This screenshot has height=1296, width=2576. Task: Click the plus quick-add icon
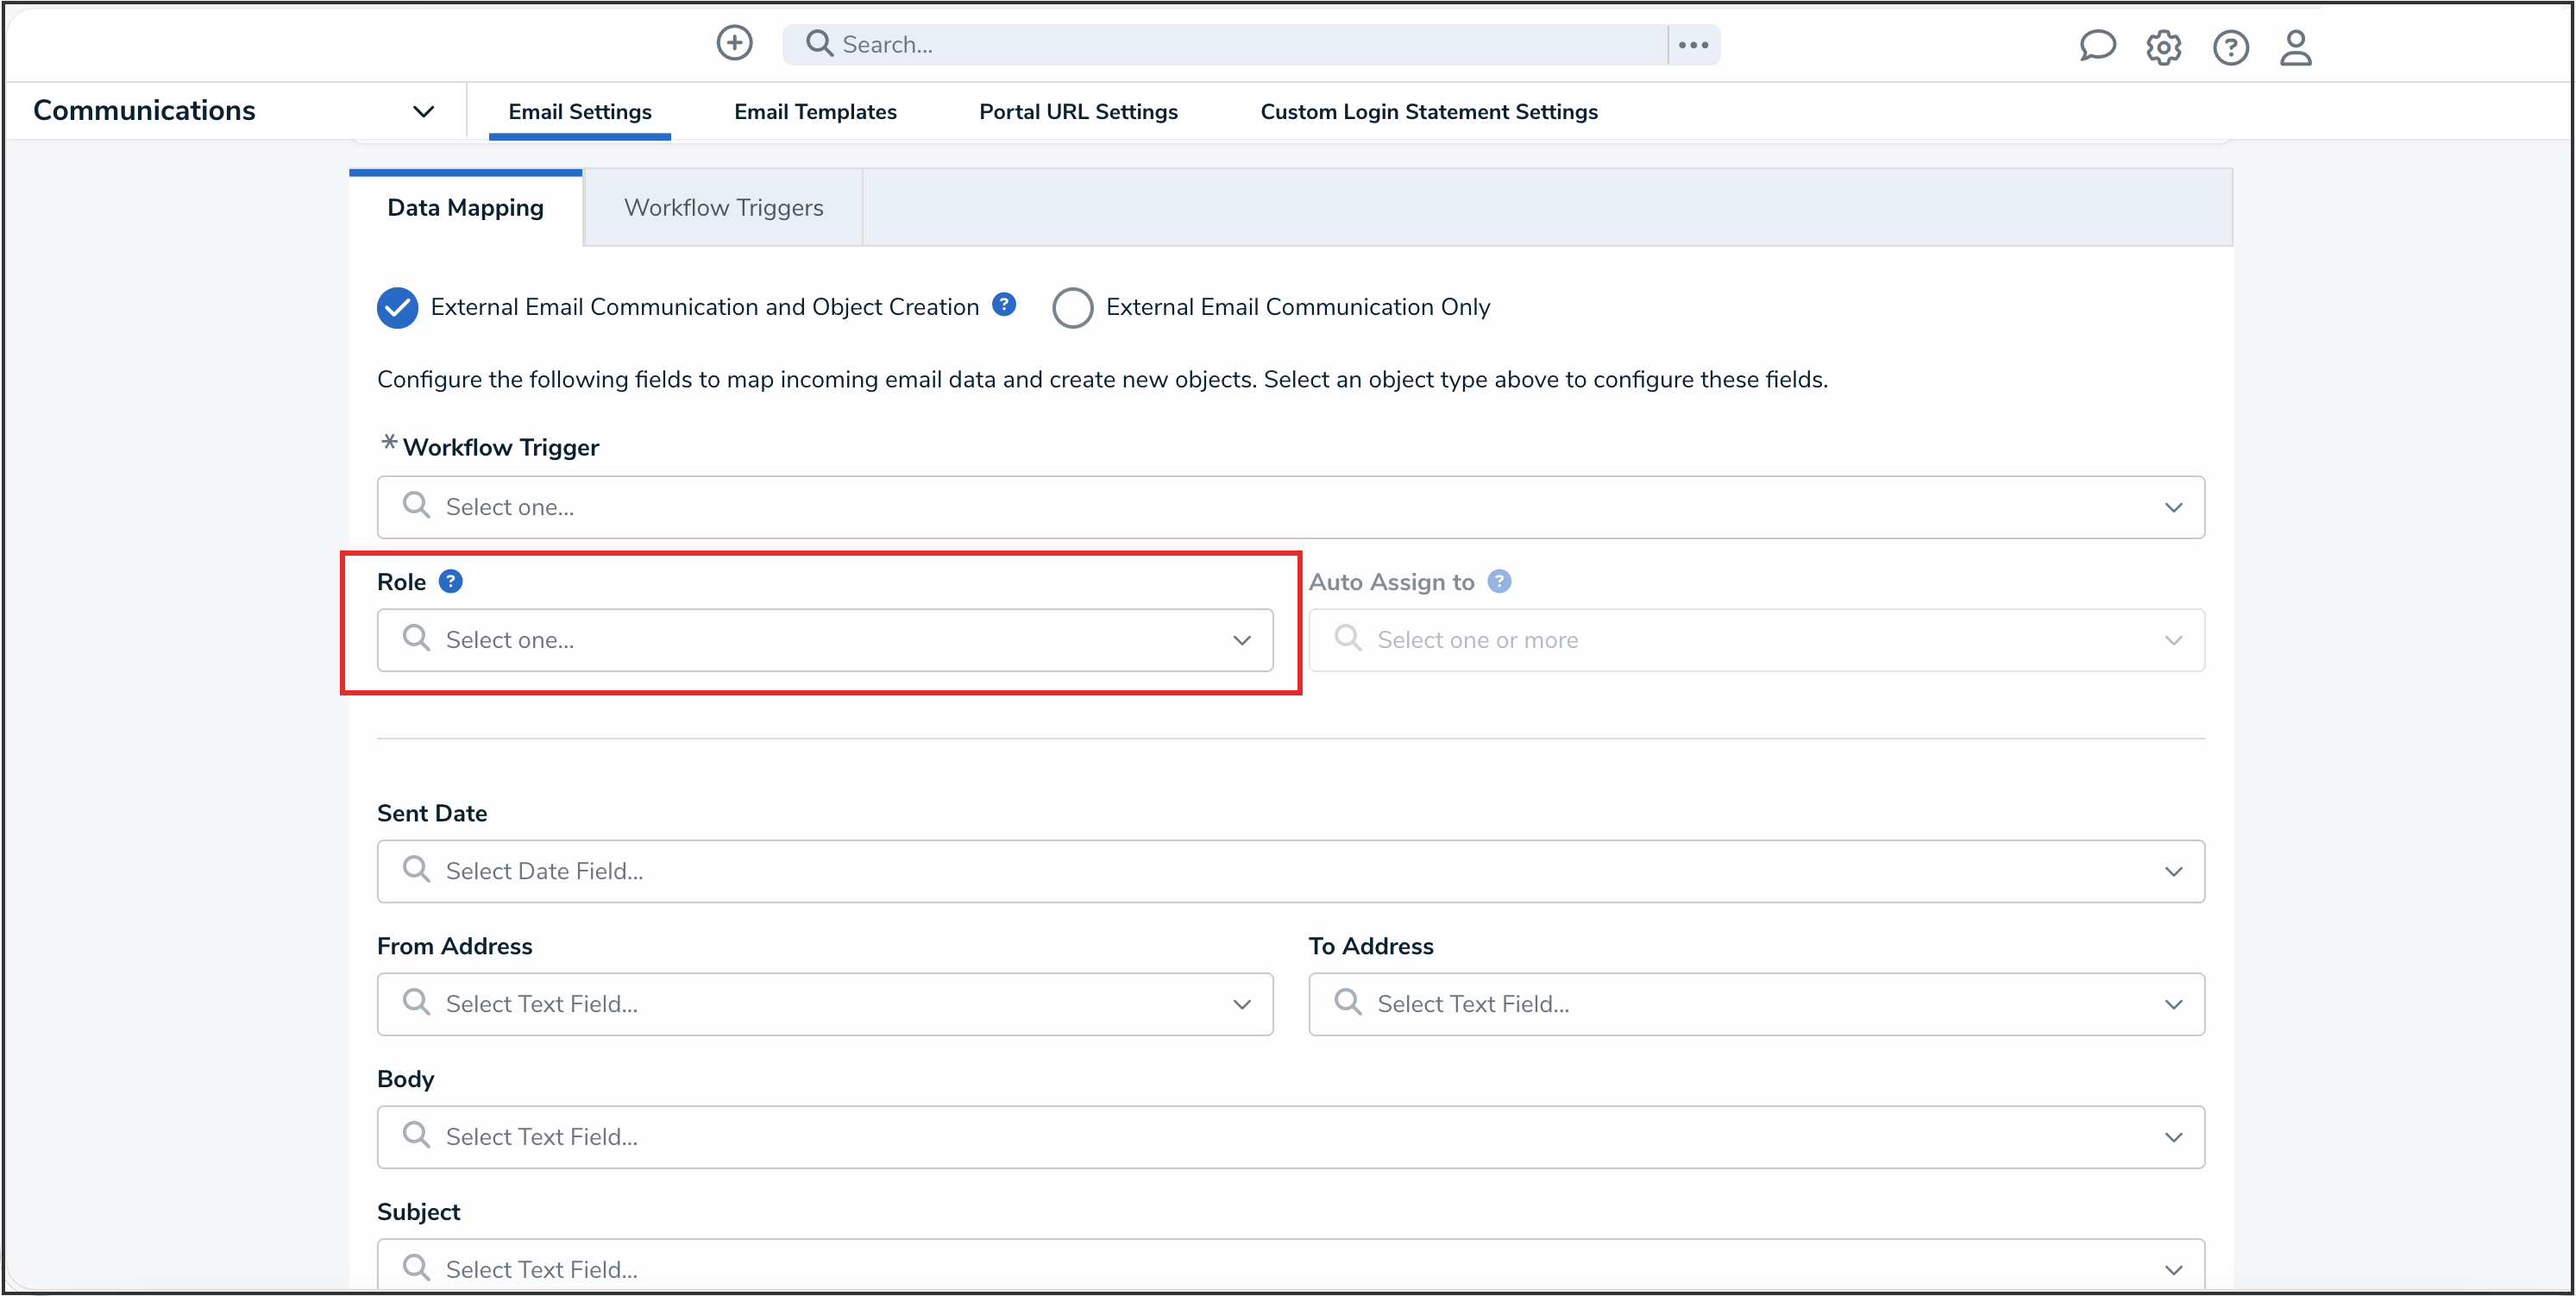pos(734,43)
